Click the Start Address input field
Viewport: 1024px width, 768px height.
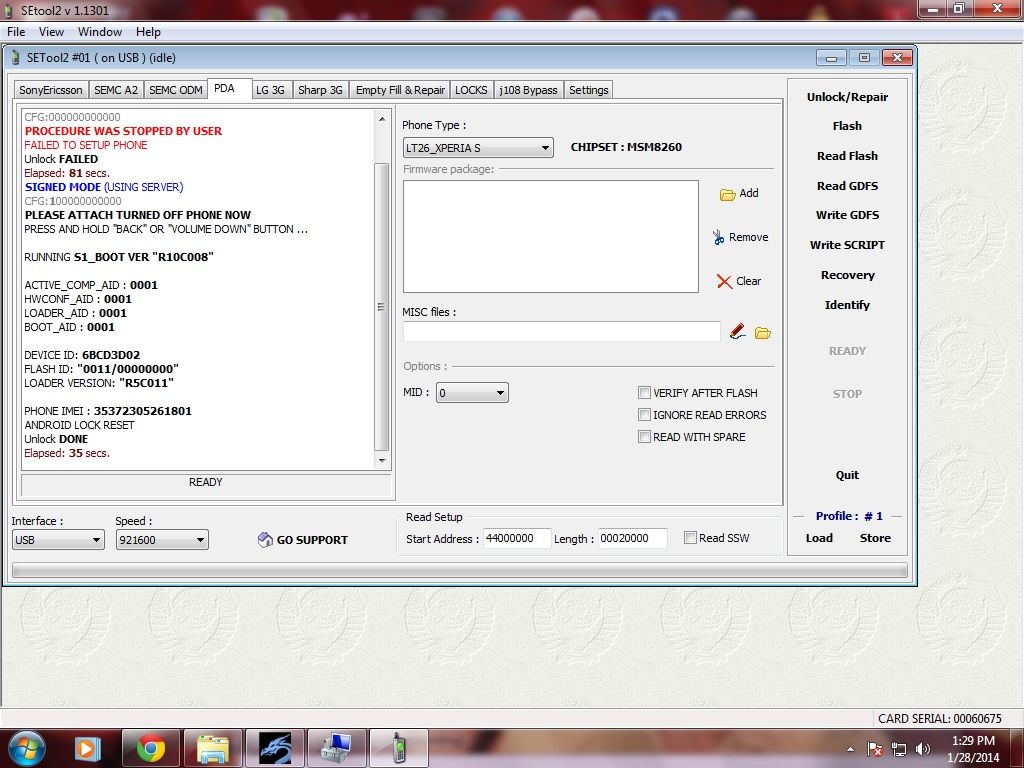click(517, 538)
